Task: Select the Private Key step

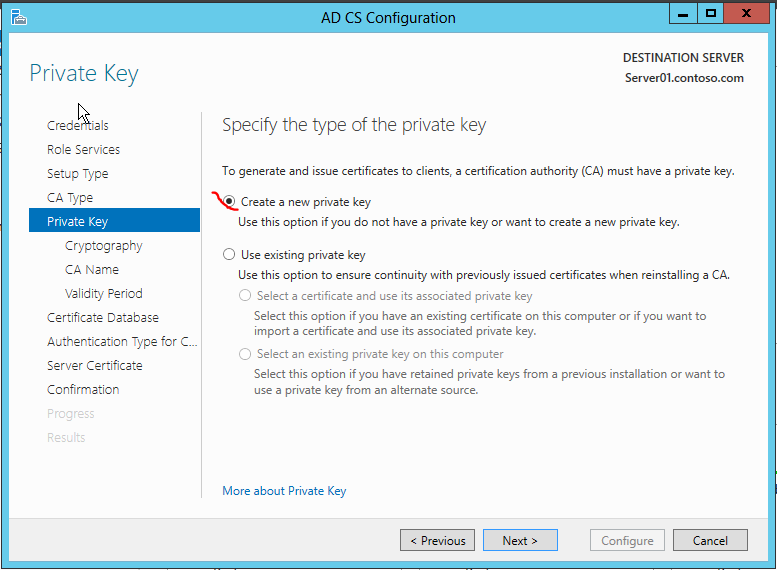Action: [x=77, y=222]
